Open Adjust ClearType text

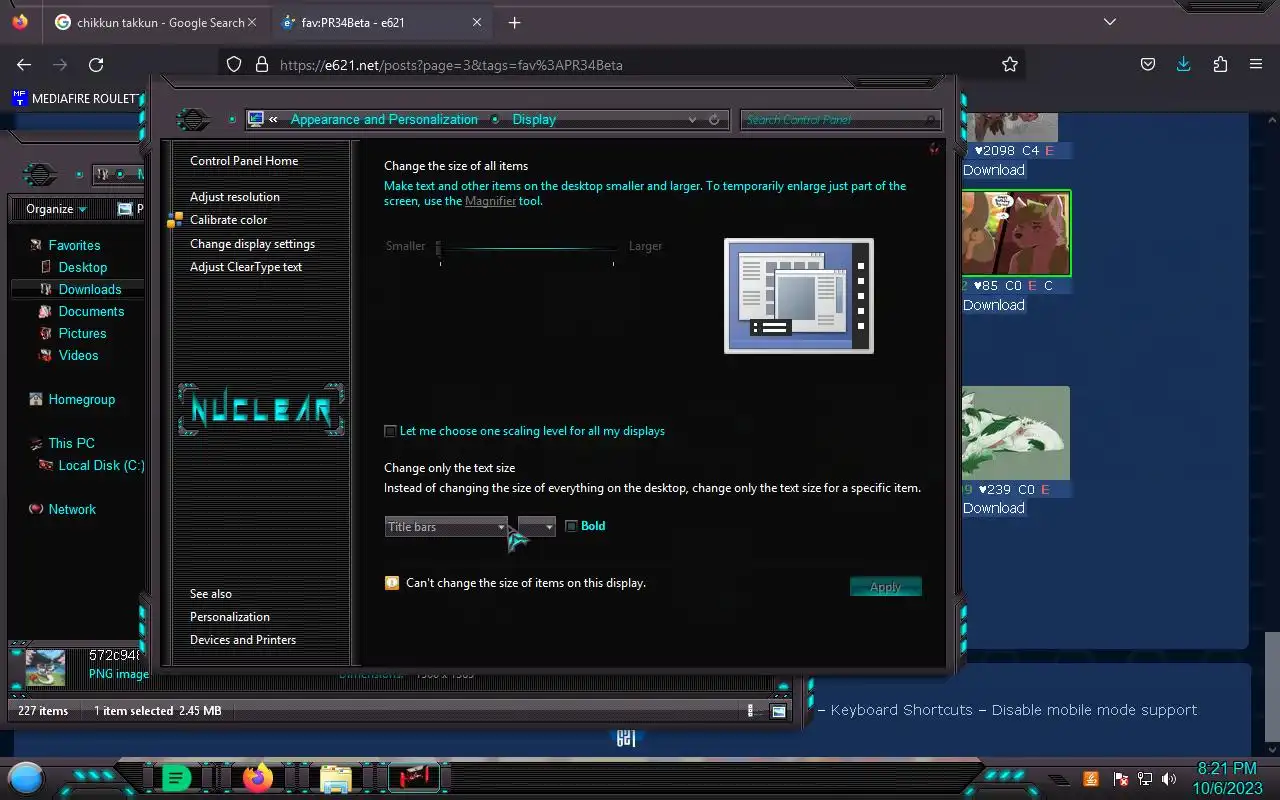click(246, 267)
